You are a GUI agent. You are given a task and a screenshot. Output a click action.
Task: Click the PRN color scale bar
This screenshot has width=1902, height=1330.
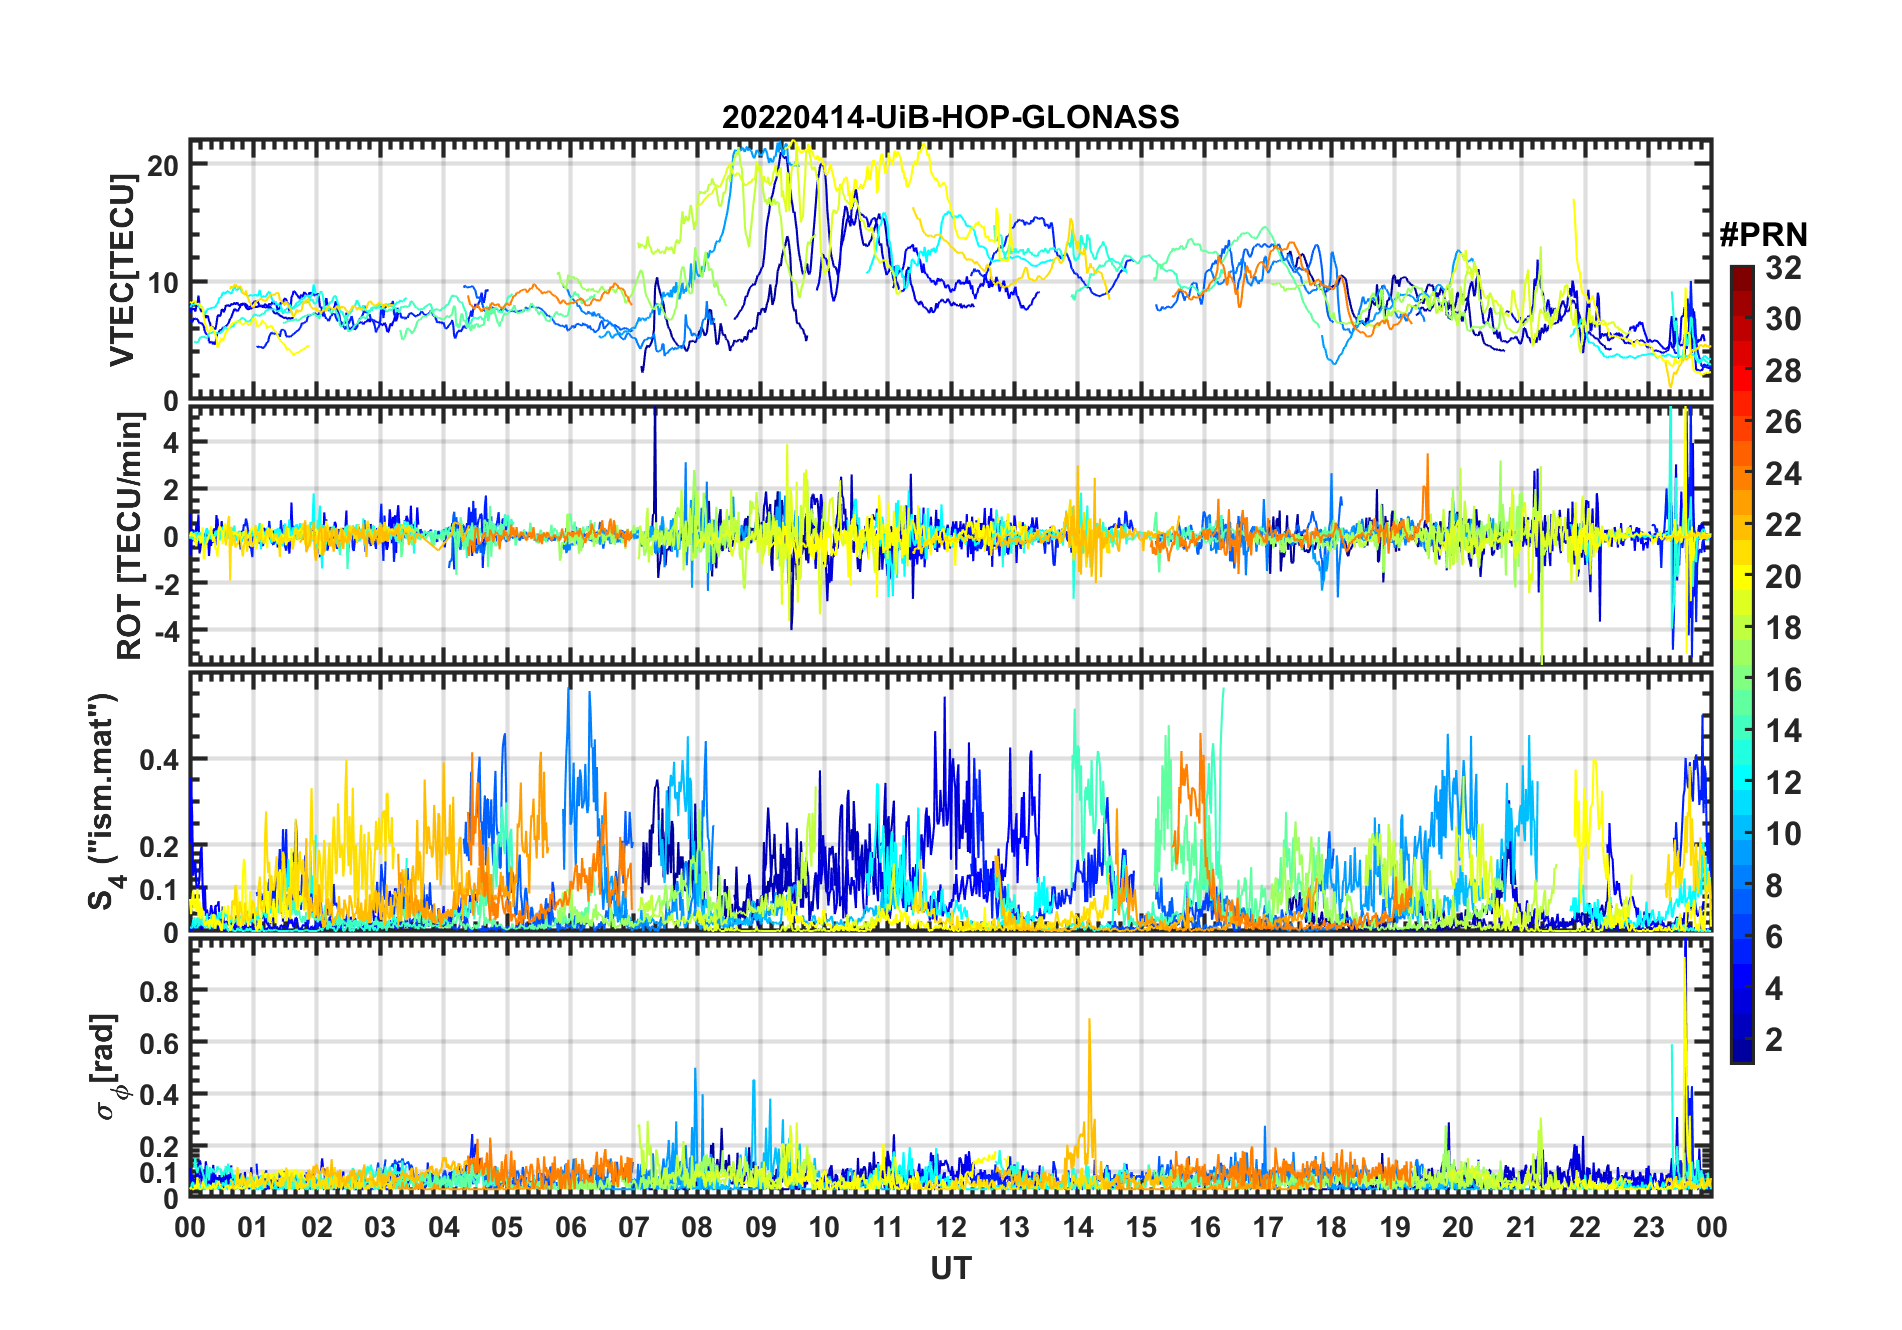(1741, 664)
